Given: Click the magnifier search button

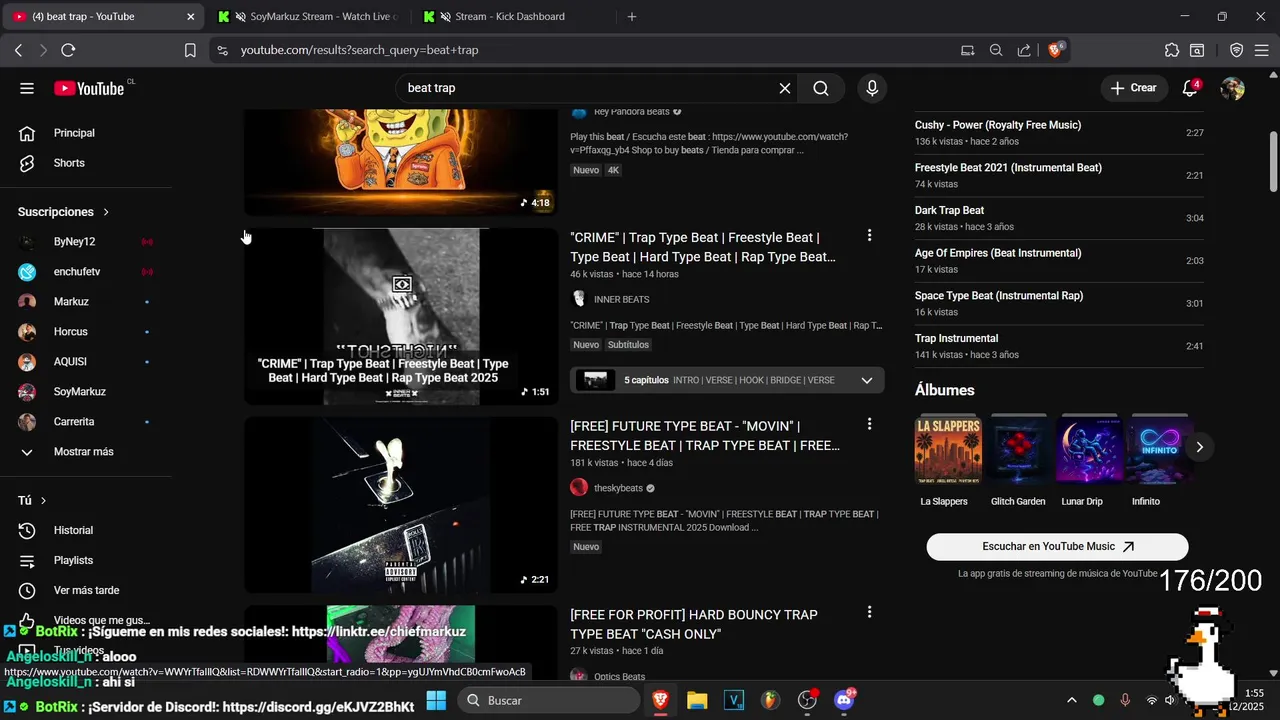Looking at the screenshot, I should (821, 88).
